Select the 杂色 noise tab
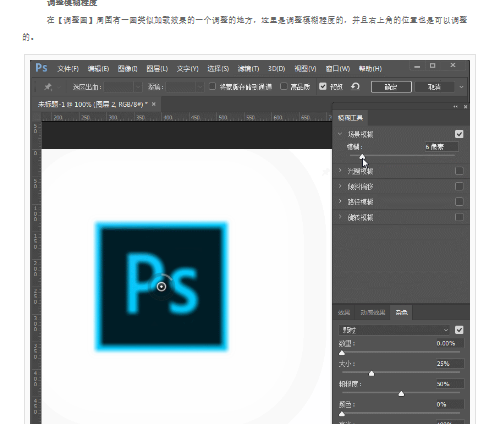Viewport: 499px width, 424px height. pyautogui.click(x=401, y=312)
